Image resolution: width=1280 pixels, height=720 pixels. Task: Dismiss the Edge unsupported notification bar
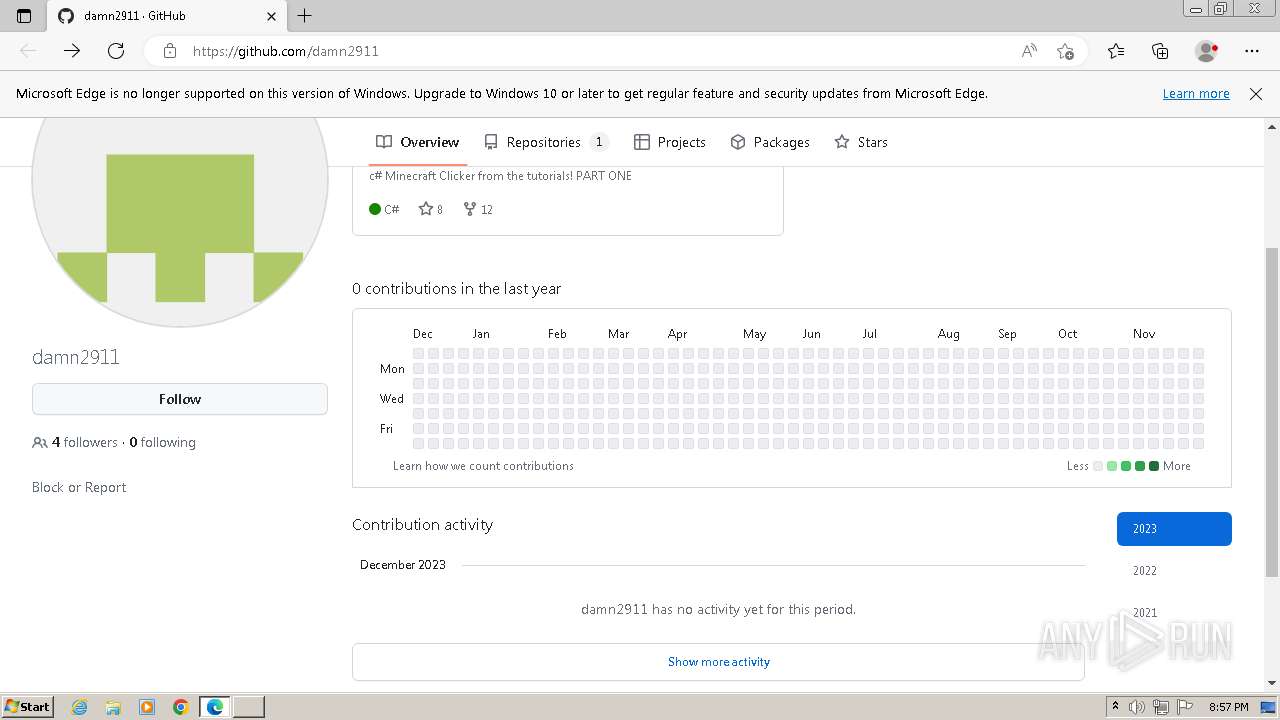(x=1256, y=94)
